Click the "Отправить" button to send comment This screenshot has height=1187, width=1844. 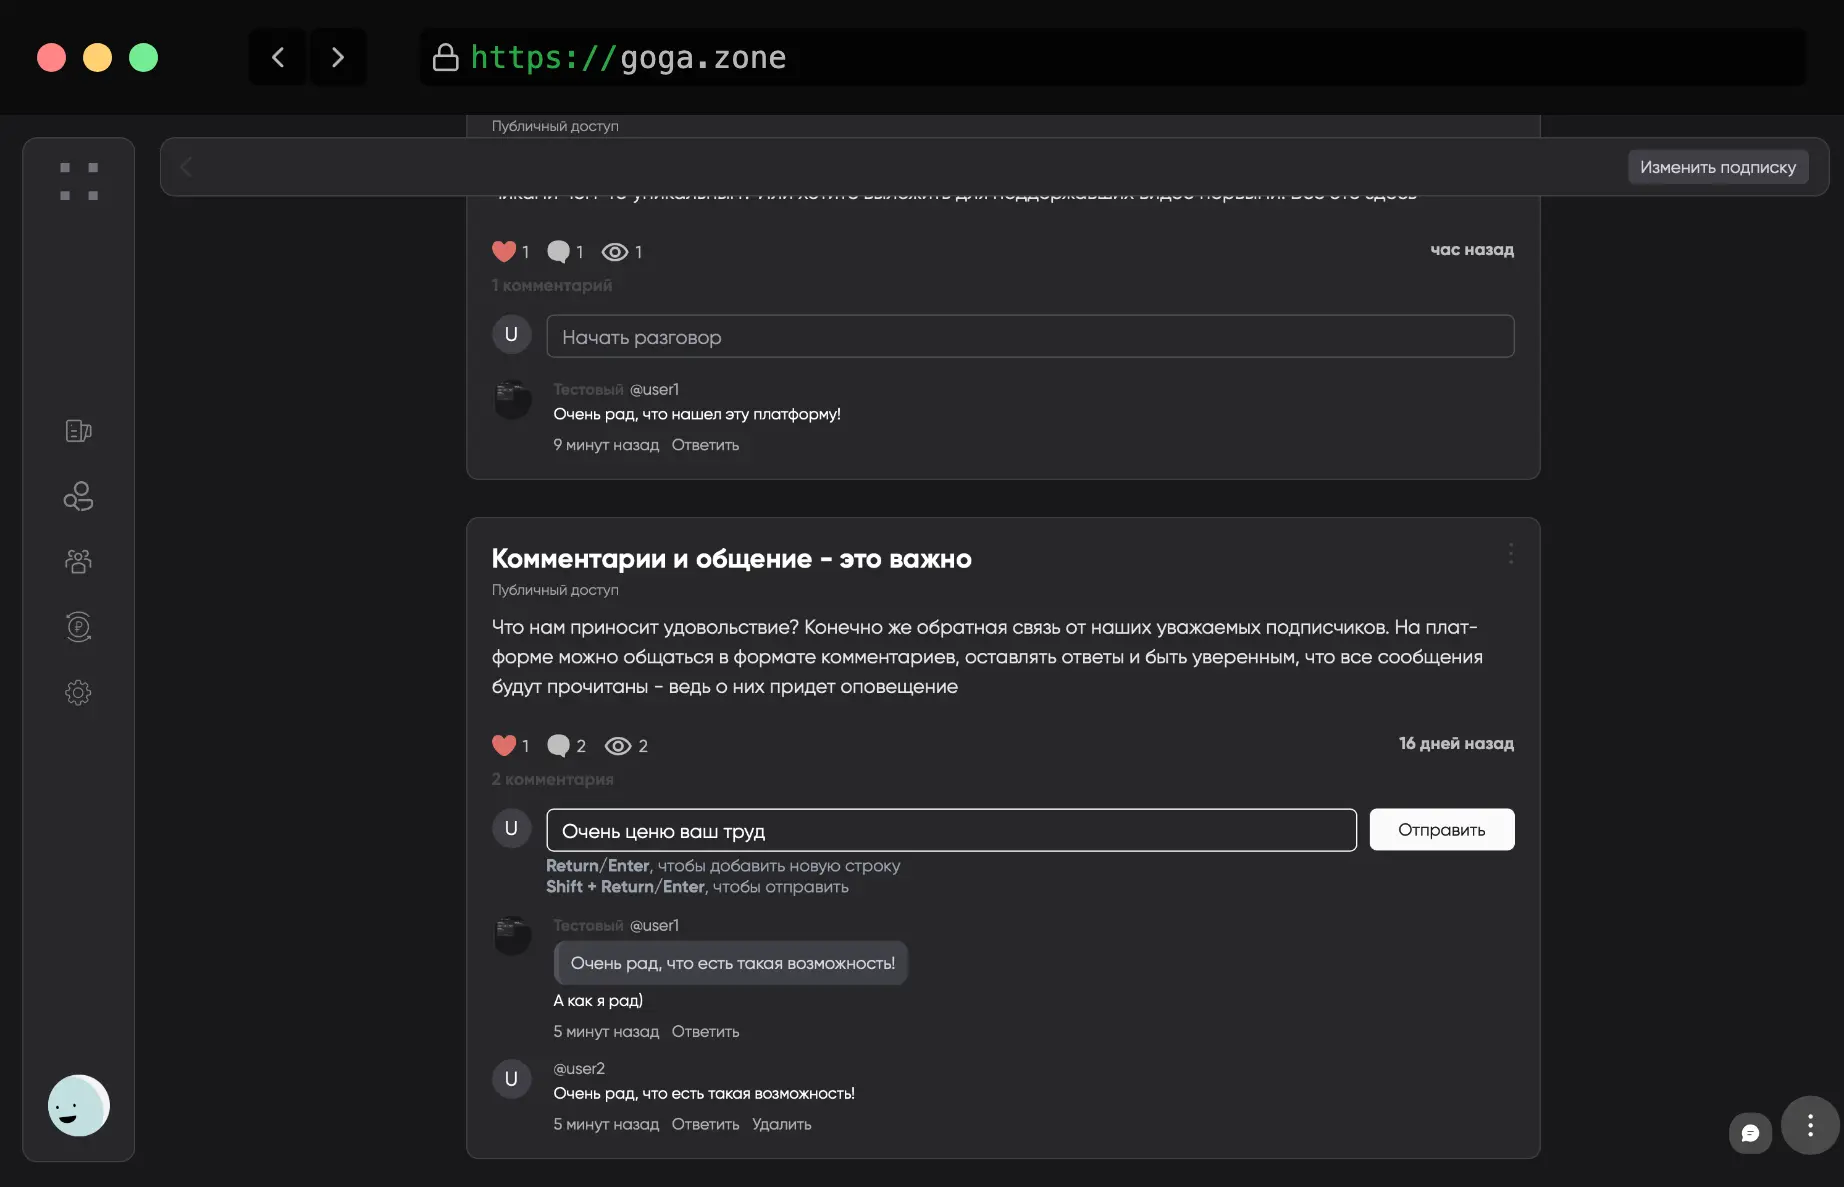coord(1441,830)
